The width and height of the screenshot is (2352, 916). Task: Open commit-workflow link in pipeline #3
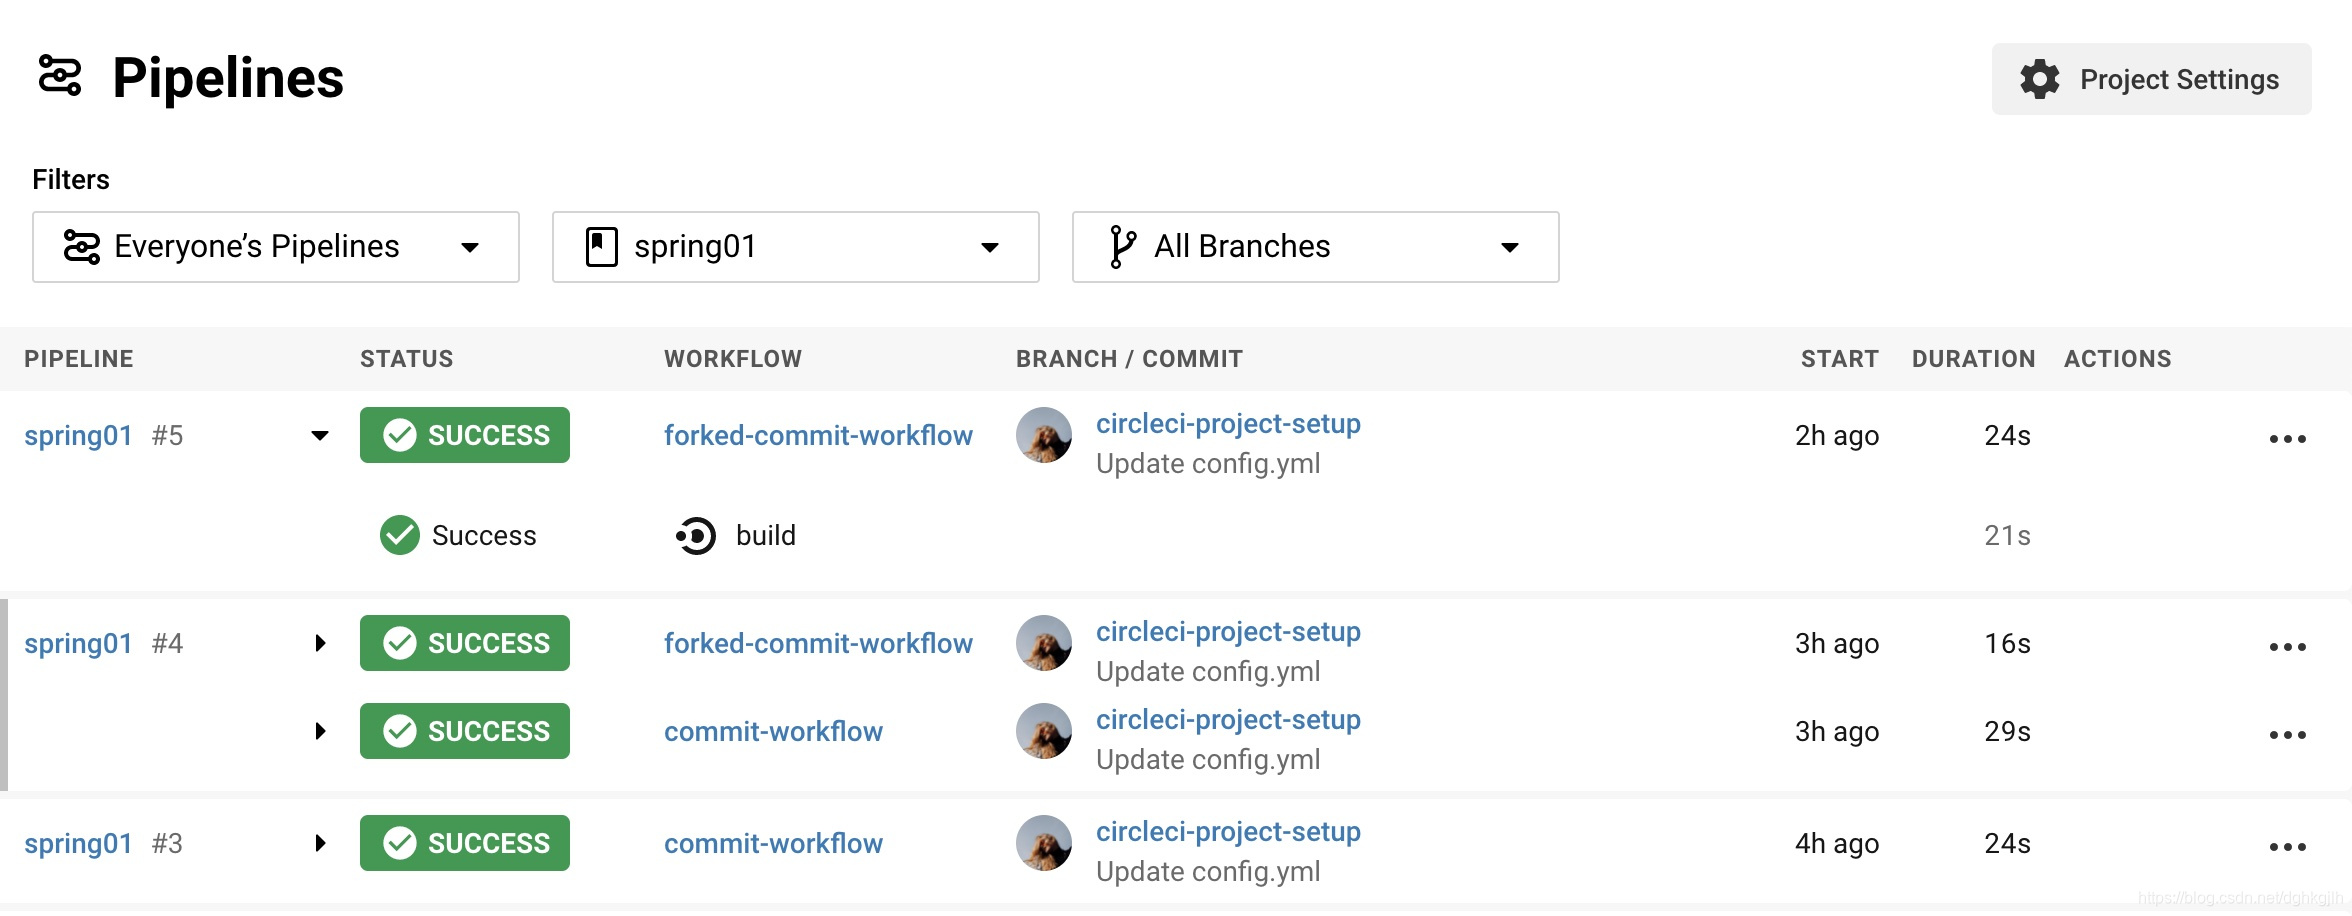(x=773, y=843)
